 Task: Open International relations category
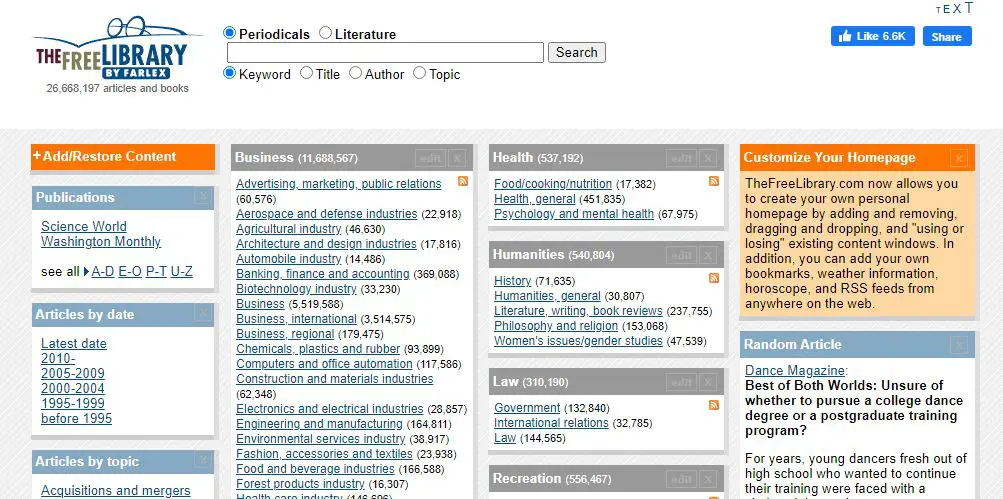(551, 423)
